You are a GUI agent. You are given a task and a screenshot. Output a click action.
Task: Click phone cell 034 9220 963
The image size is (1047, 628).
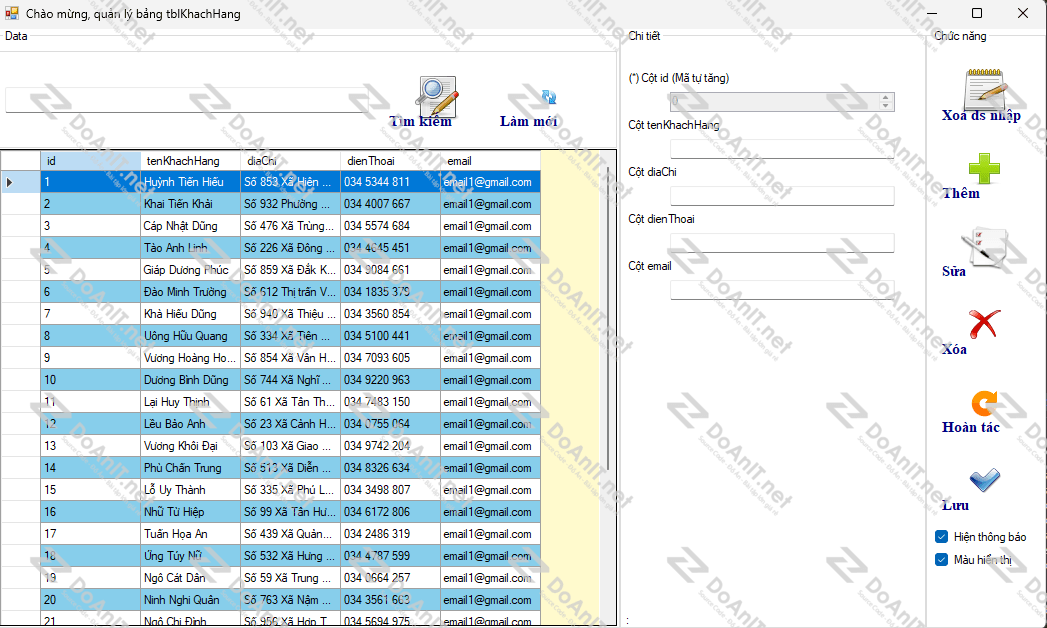tap(391, 380)
